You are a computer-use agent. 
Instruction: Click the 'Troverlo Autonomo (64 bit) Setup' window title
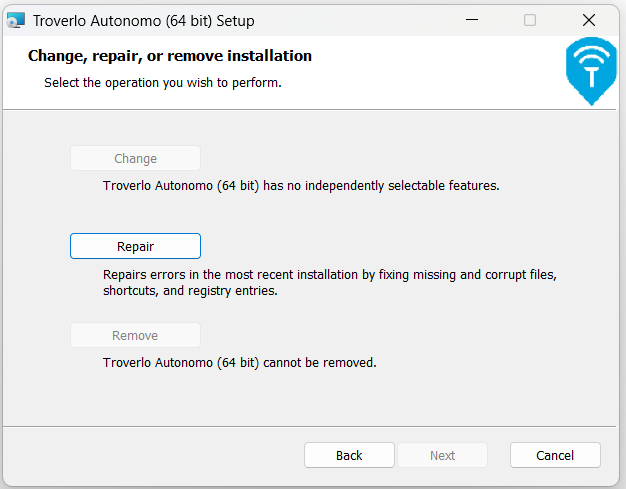click(143, 21)
